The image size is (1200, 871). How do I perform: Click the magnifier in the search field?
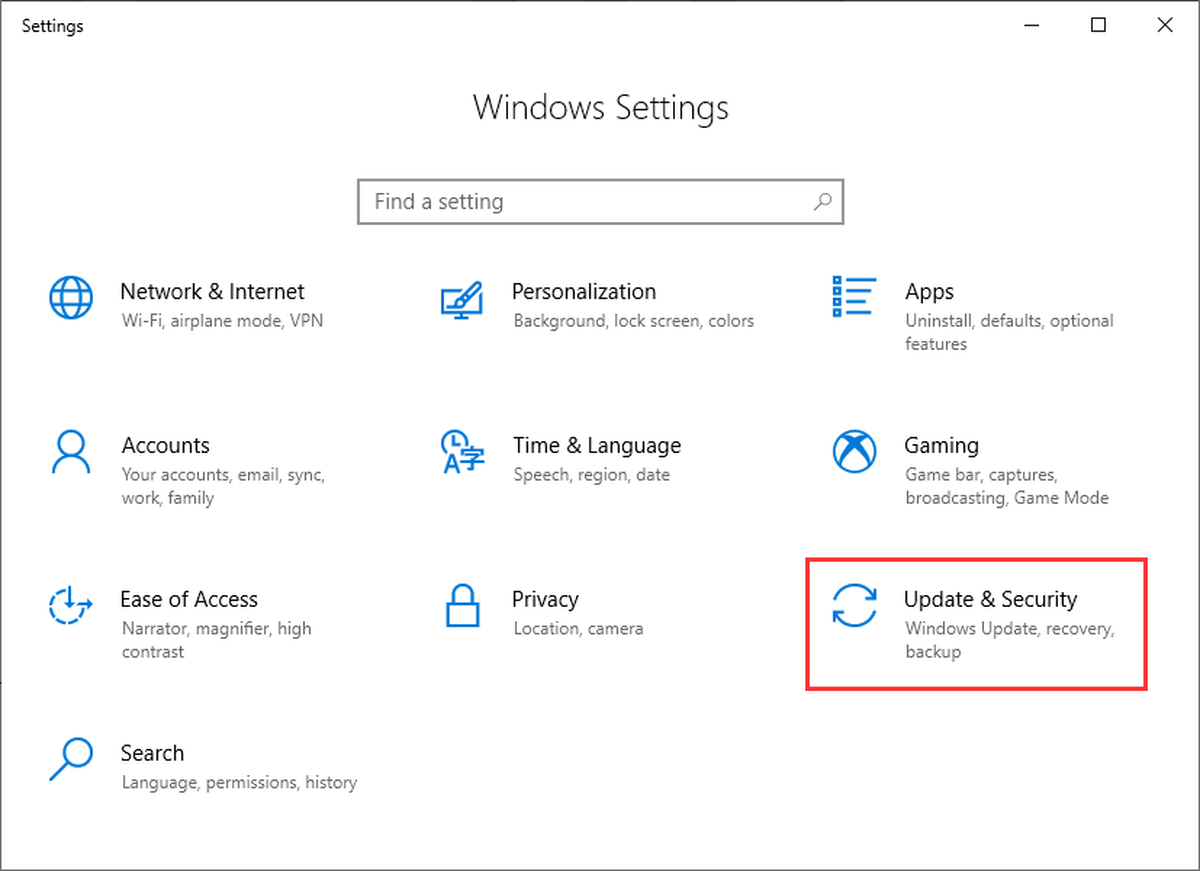[822, 202]
